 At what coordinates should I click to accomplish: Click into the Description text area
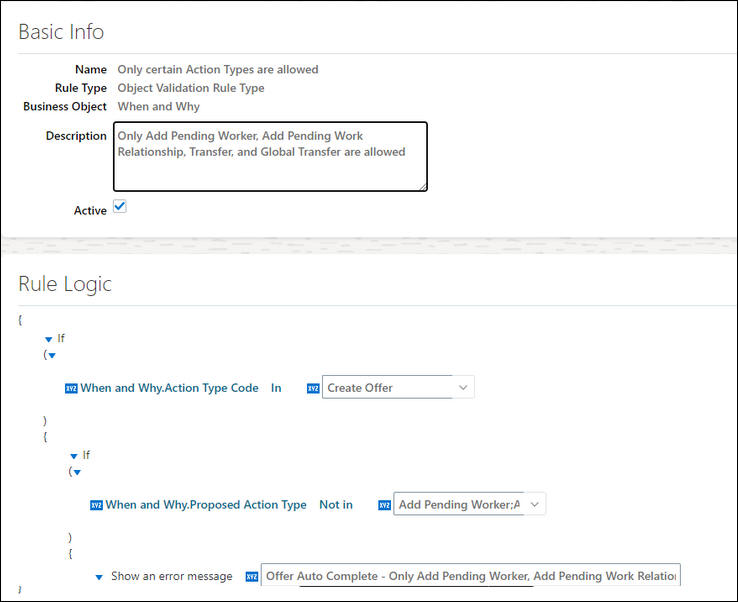[x=270, y=156]
